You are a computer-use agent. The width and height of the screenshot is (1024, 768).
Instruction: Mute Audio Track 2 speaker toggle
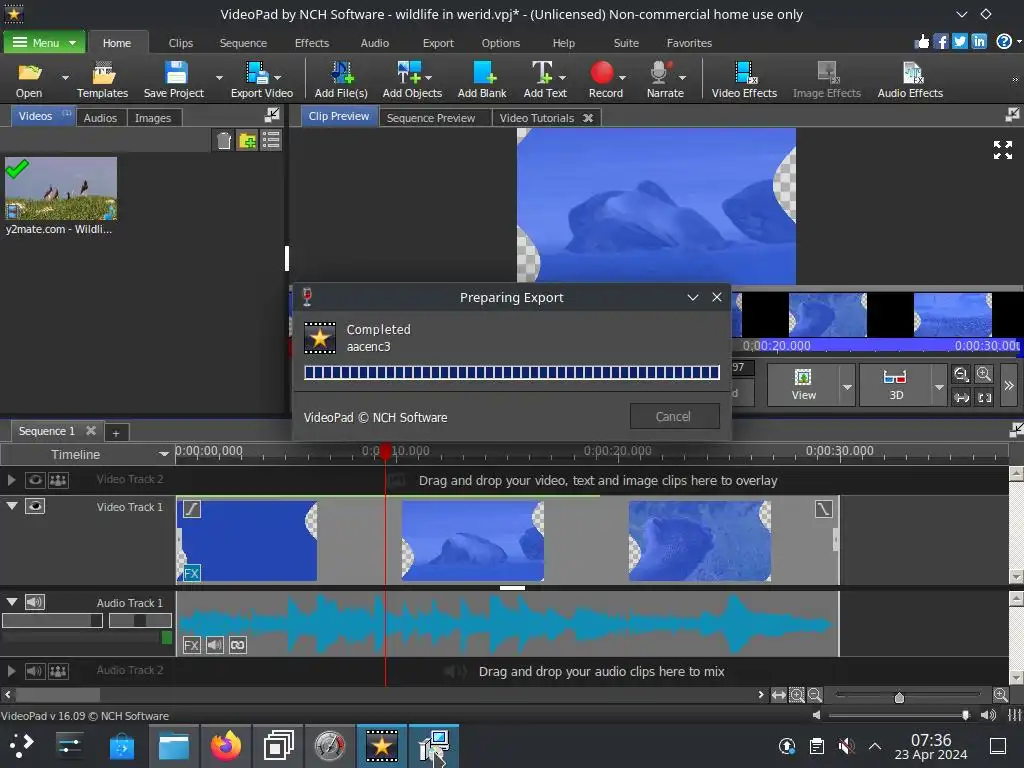(x=35, y=671)
